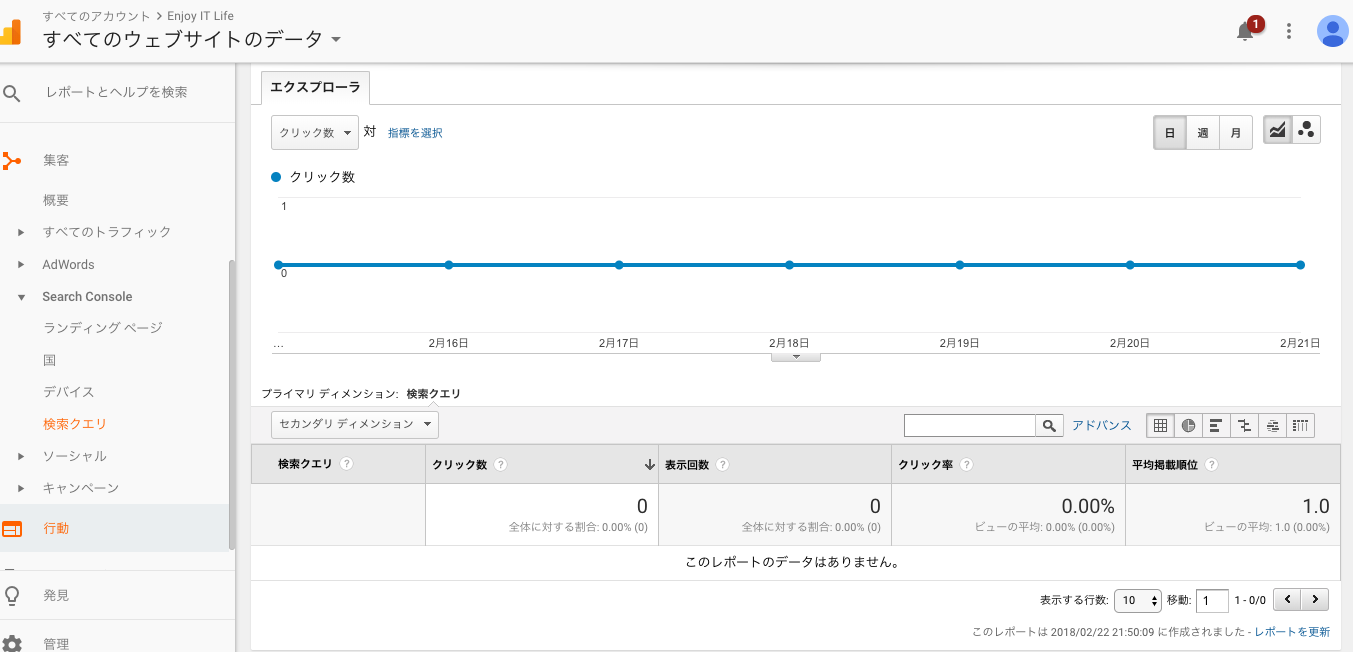This screenshot has width=1353, height=652.
Task: Open the notifications bell icon
Action: [x=1245, y=31]
